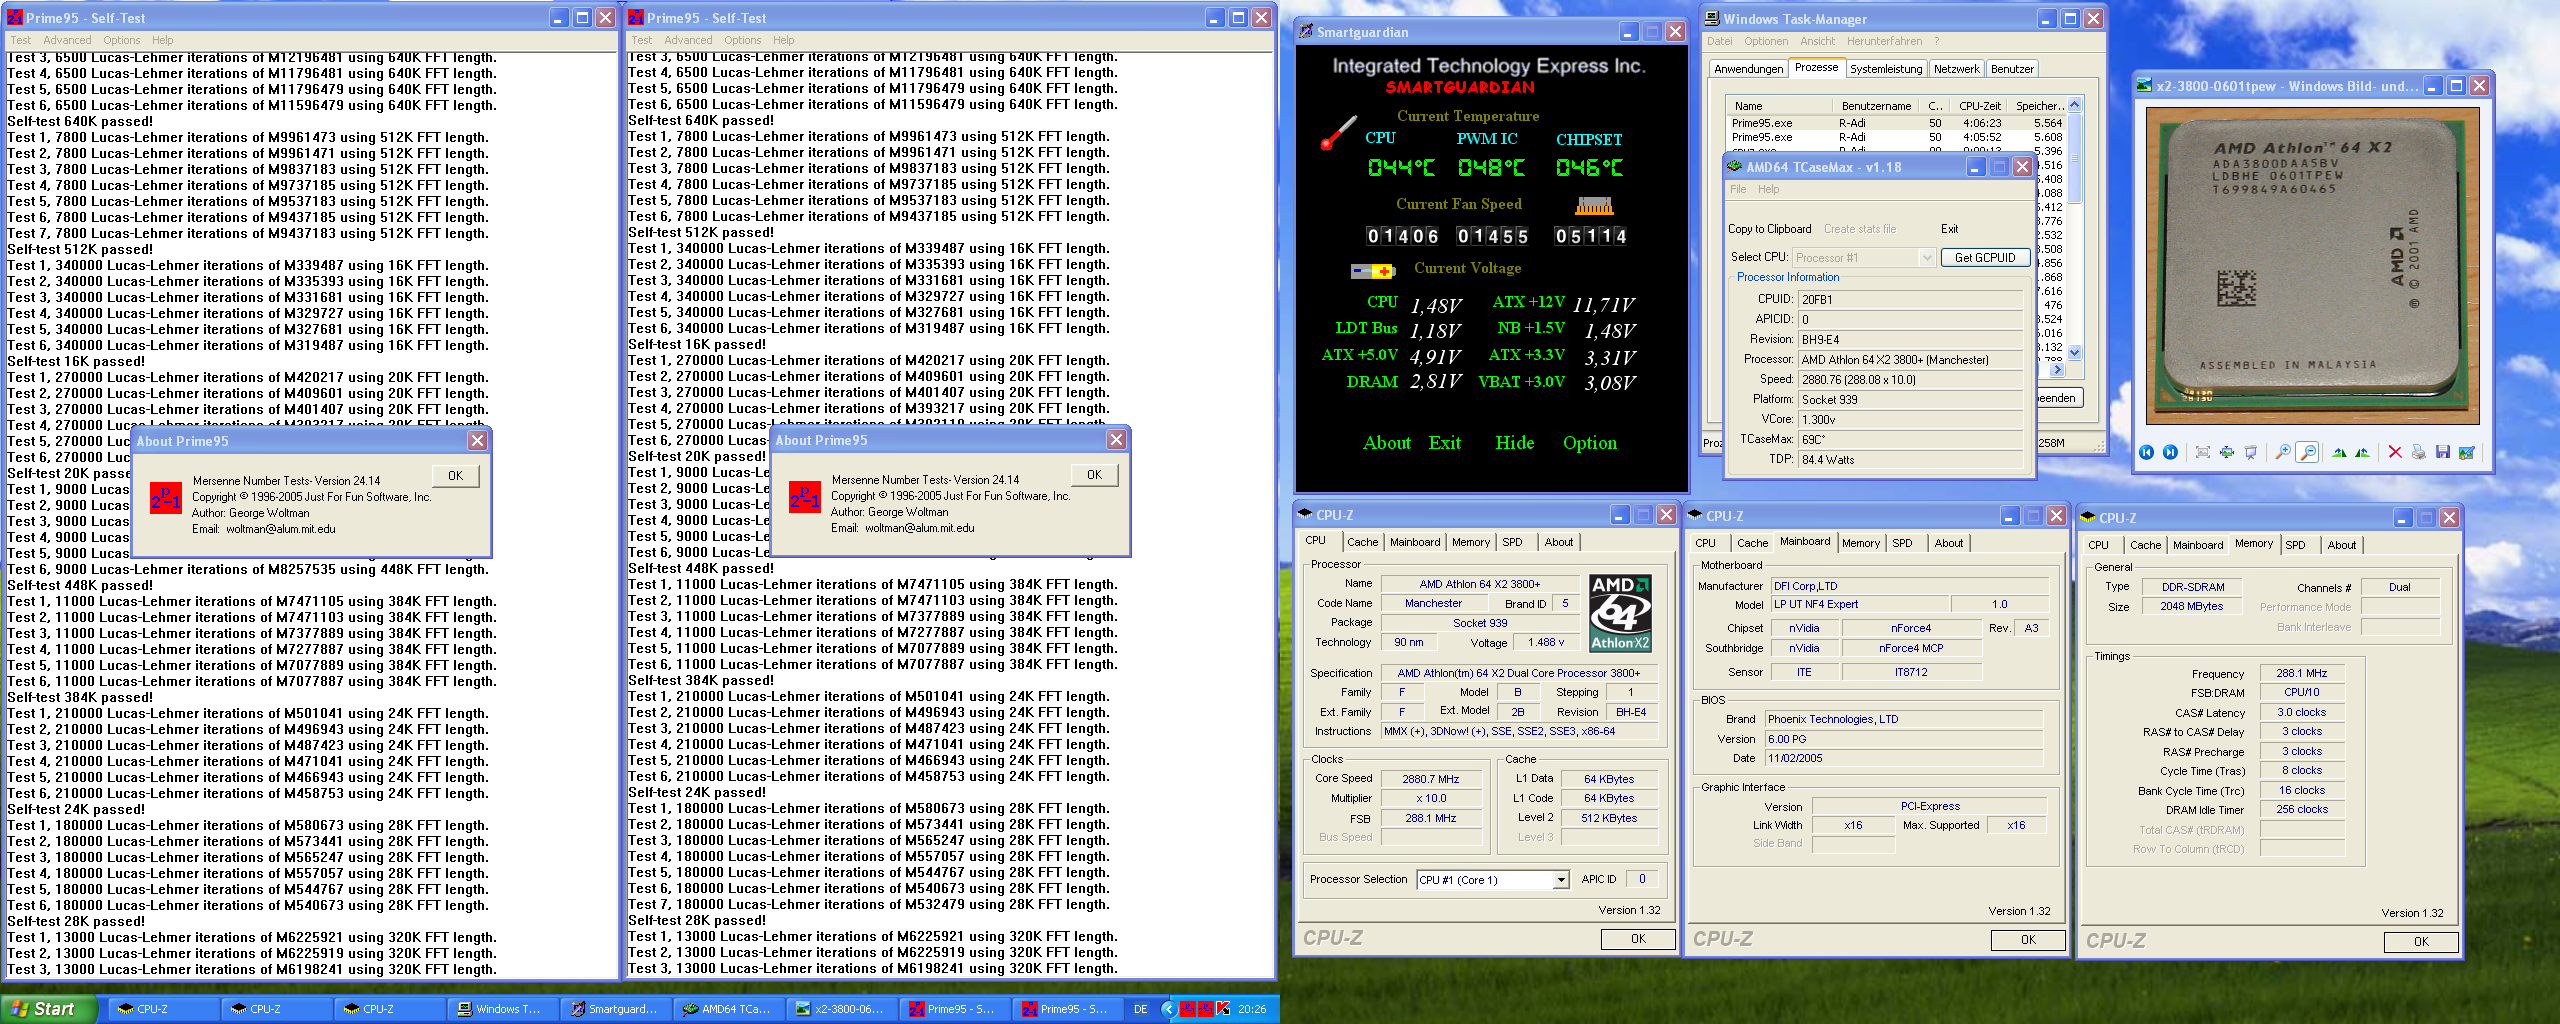Zoom in with magnifier plus icon
The height and width of the screenshot is (1024, 2560).
[x=2283, y=452]
